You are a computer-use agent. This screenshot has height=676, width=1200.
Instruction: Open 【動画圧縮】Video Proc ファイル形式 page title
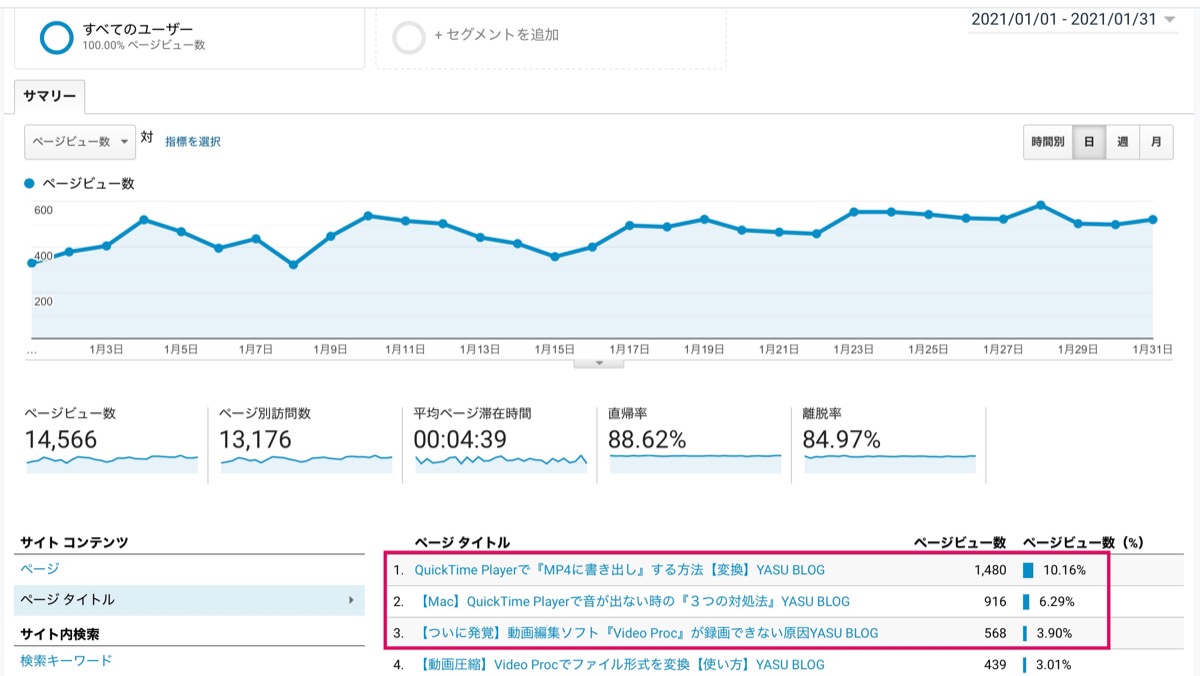click(x=620, y=664)
